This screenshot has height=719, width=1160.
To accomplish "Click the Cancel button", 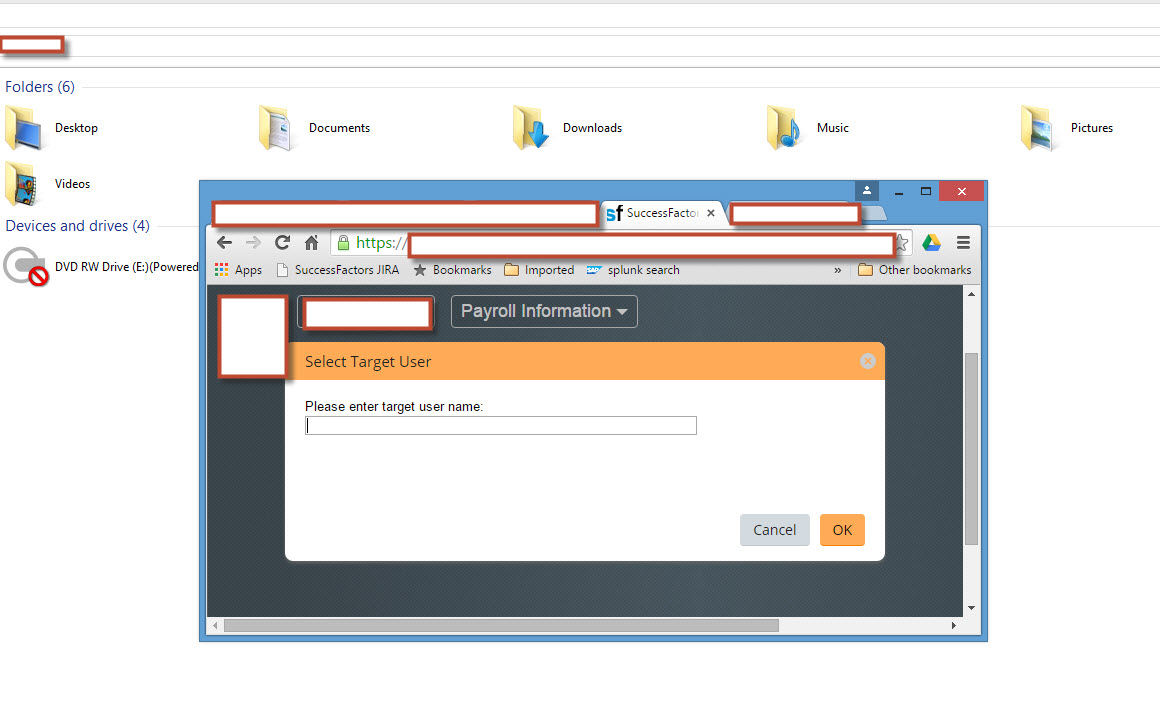I will 775,530.
